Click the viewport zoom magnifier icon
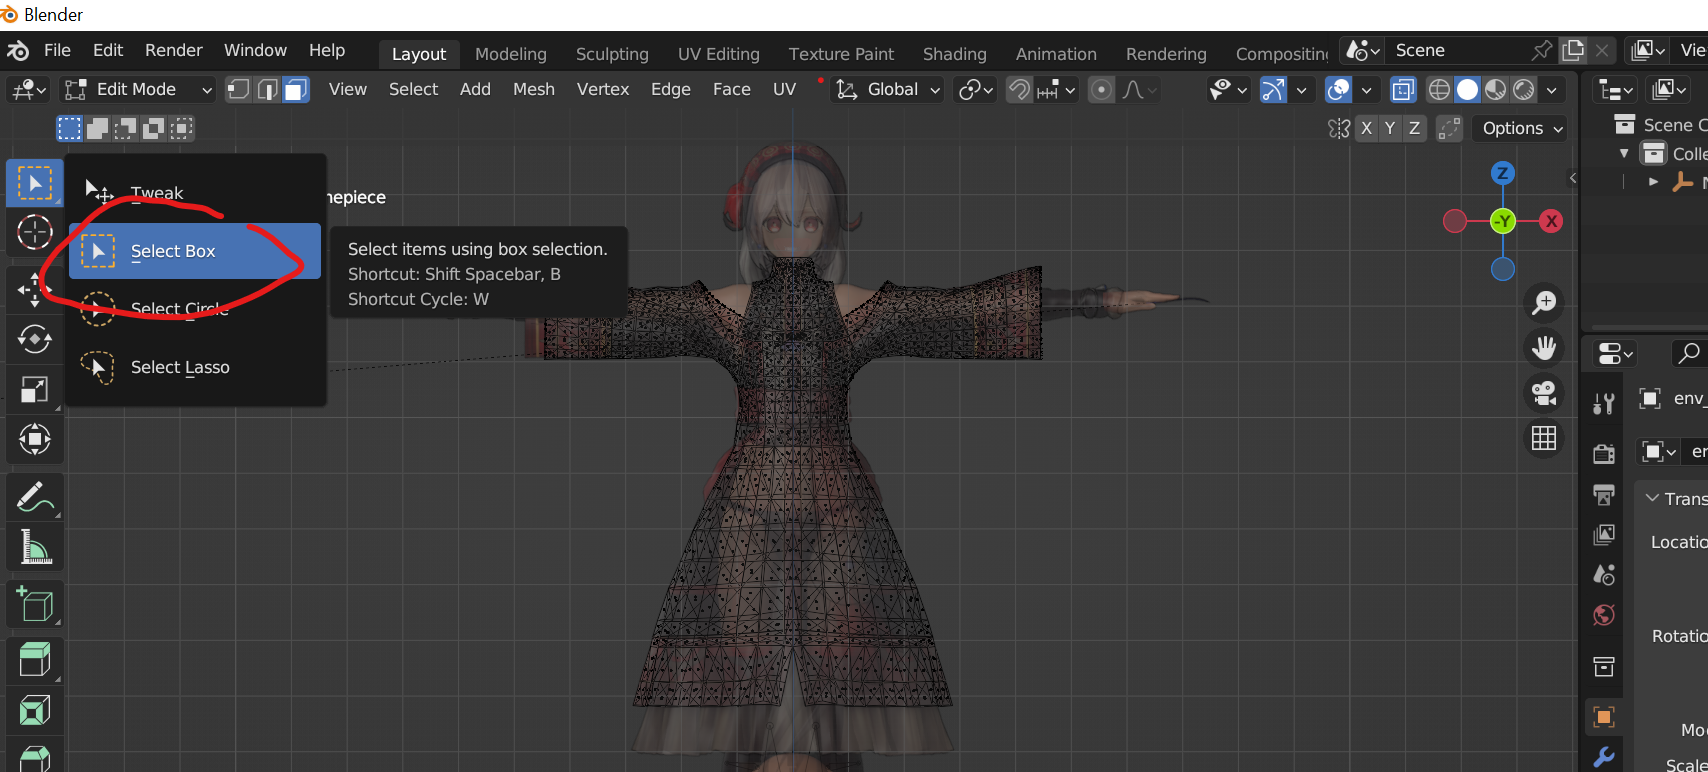 point(1544,302)
